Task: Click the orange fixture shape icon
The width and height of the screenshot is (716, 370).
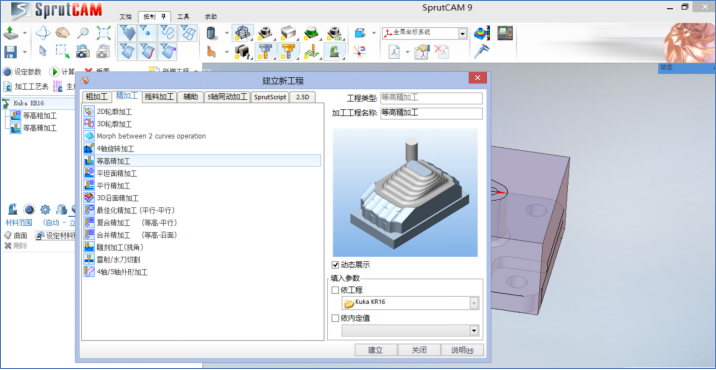Action: tap(211, 51)
